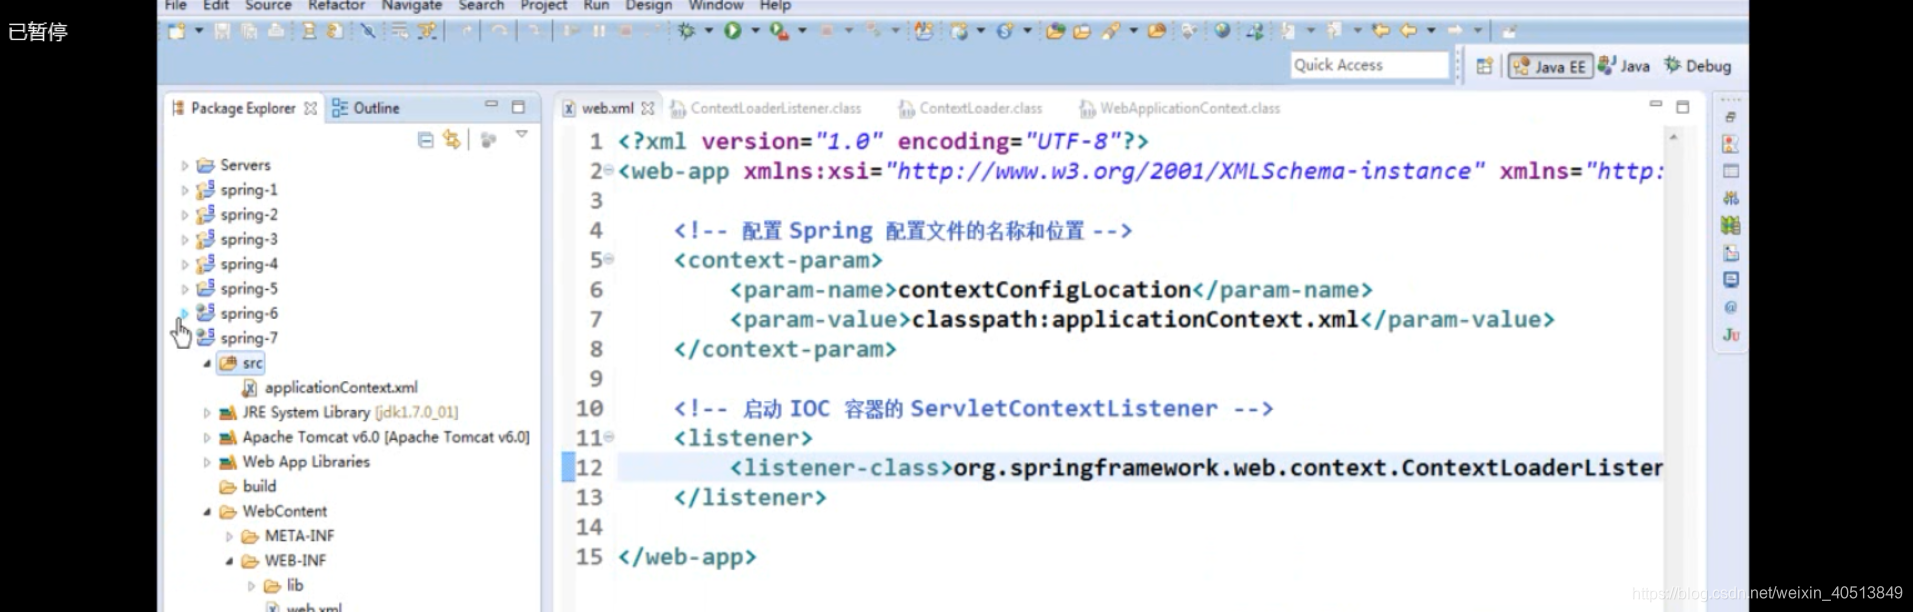Open the dropdown next to the New icon
Viewport: 1913px width, 612px height.
pyautogui.click(x=199, y=30)
